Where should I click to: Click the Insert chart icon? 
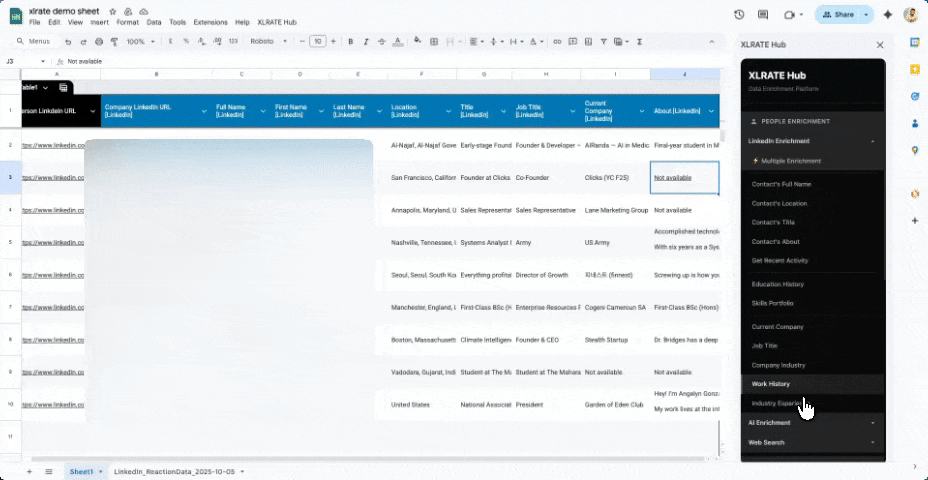click(x=588, y=41)
